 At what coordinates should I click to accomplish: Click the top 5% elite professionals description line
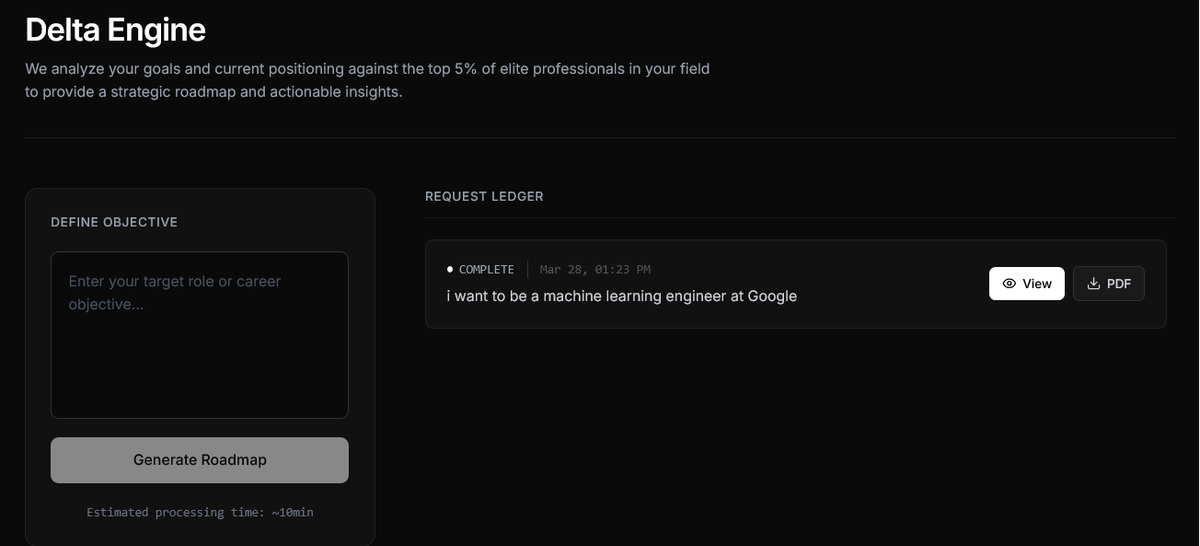pyautogui.click(x=367, y=69)
